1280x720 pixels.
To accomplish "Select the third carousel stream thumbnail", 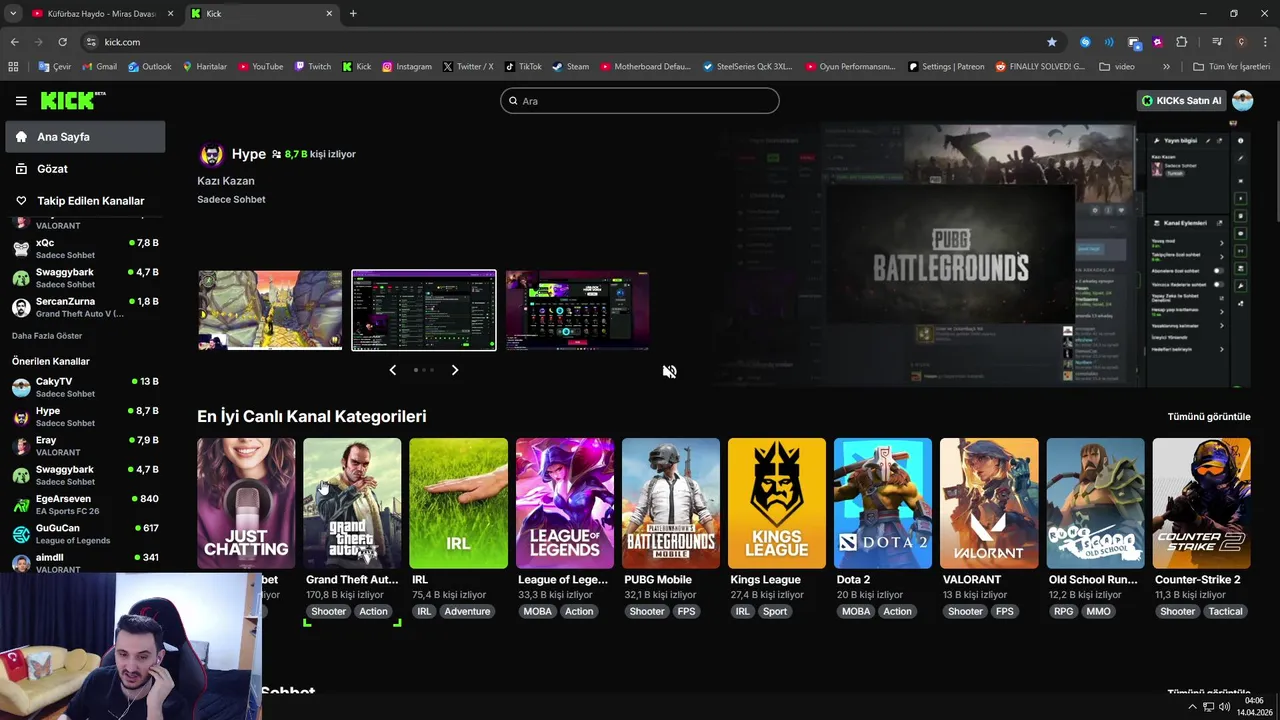I will [578, 310].
